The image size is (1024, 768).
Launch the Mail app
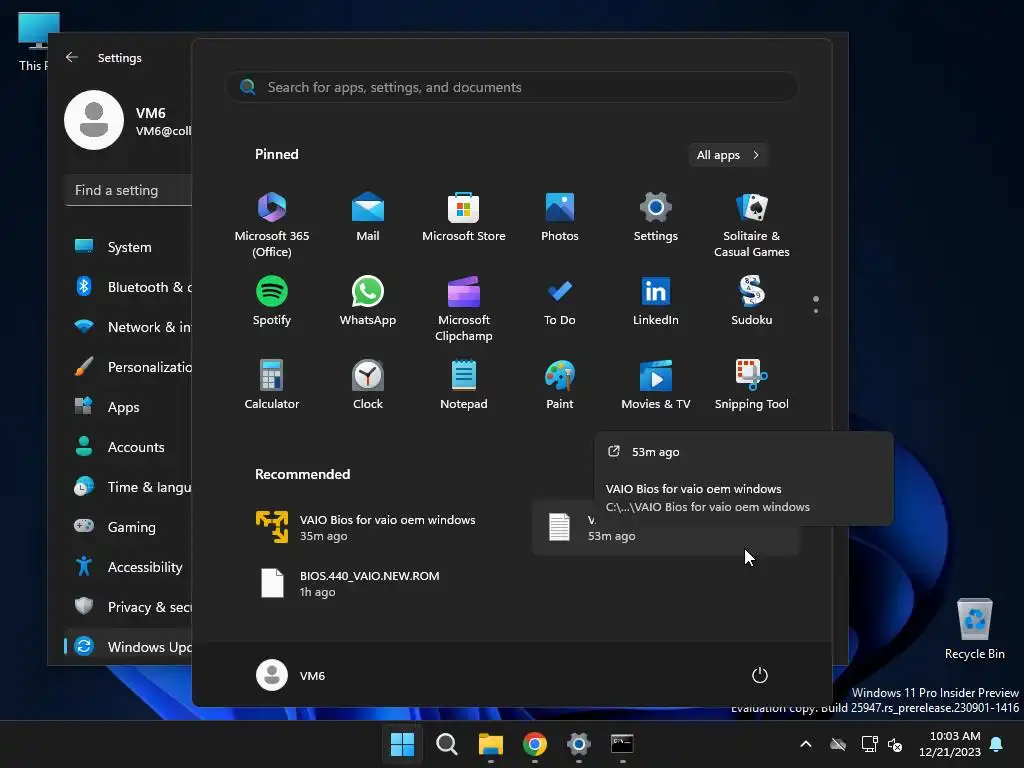[x=368, y=216]
